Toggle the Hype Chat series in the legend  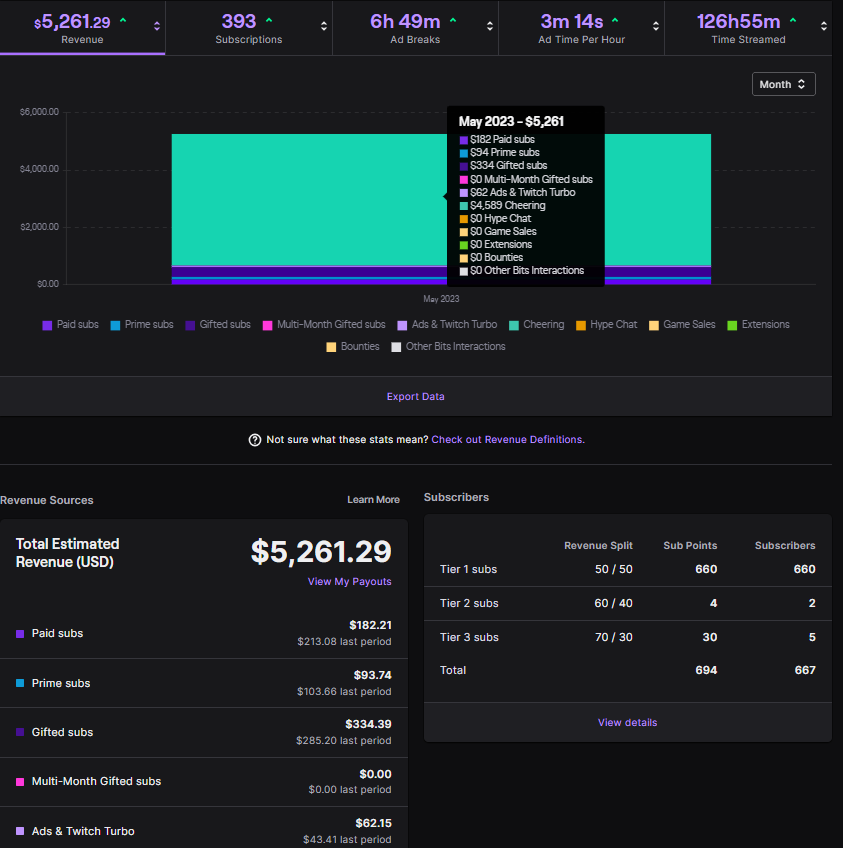click(x=581, y=324)
